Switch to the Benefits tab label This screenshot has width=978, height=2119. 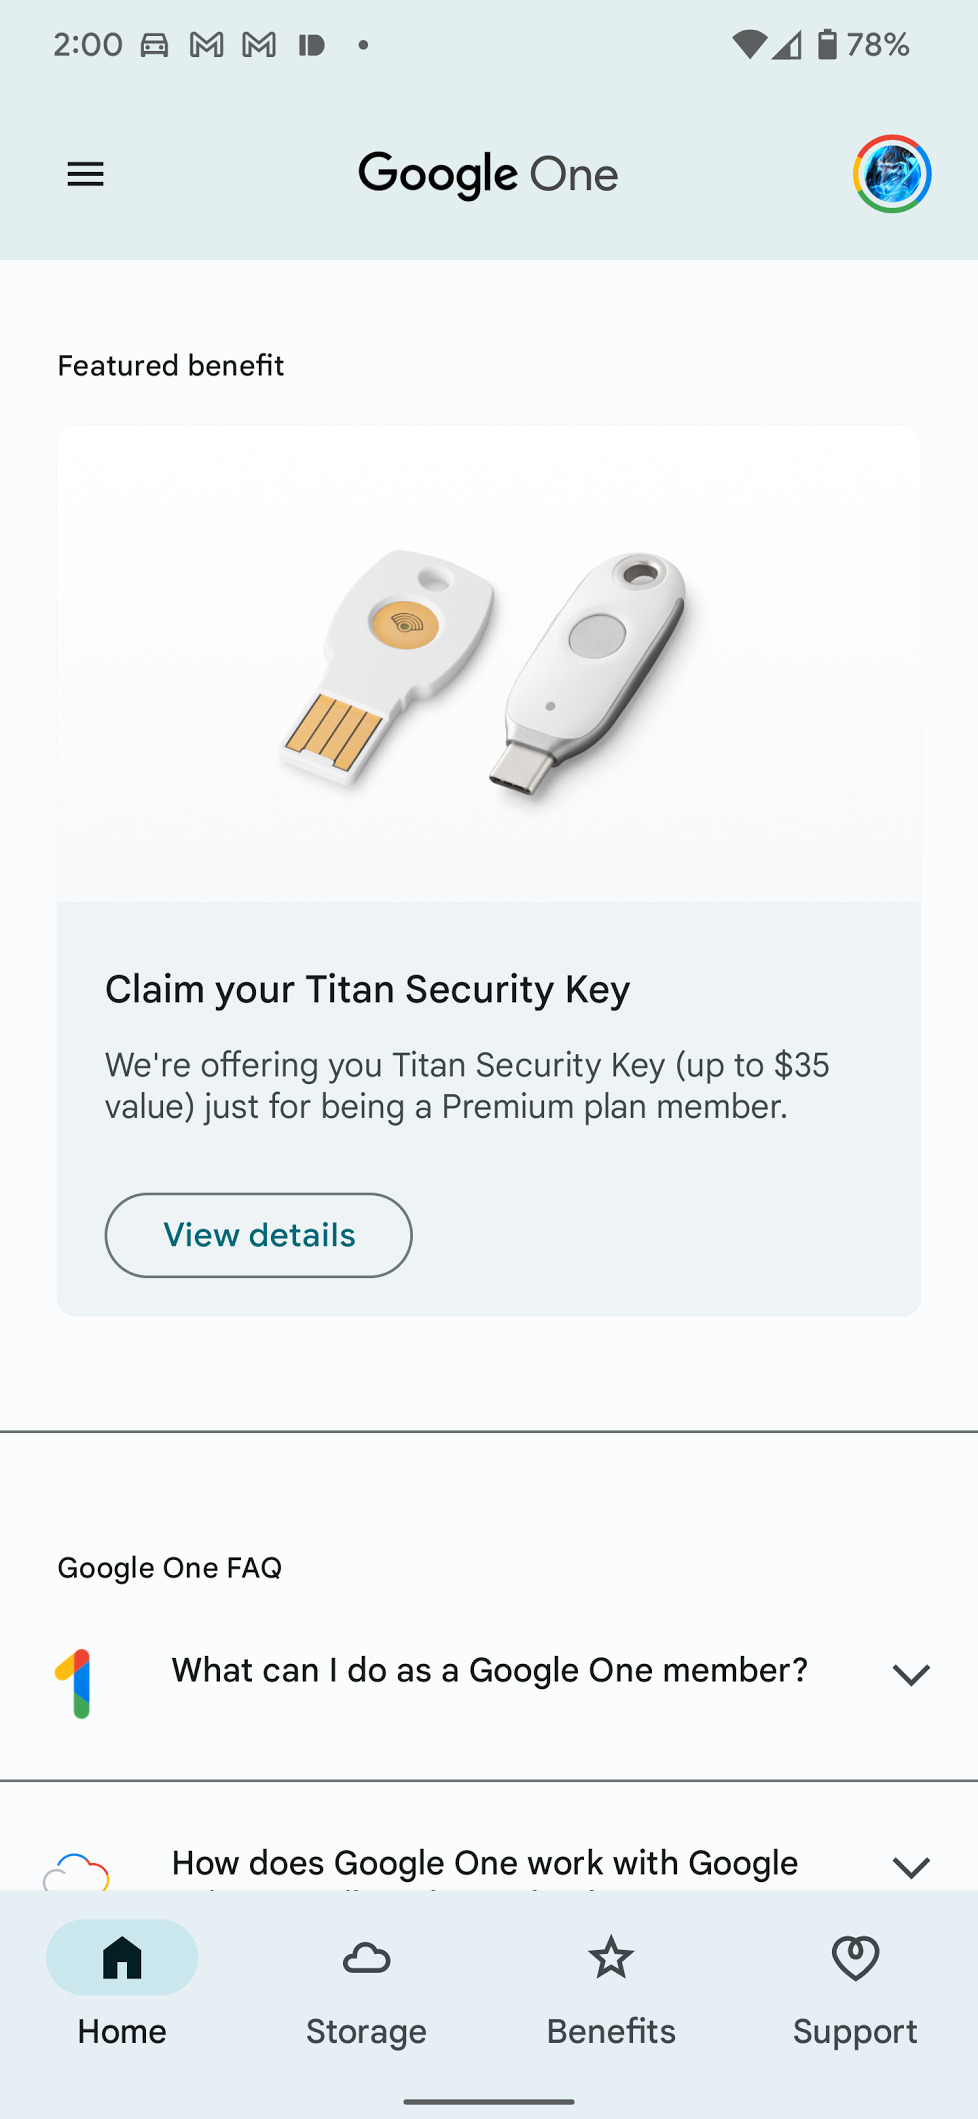tap(611, 2031)
